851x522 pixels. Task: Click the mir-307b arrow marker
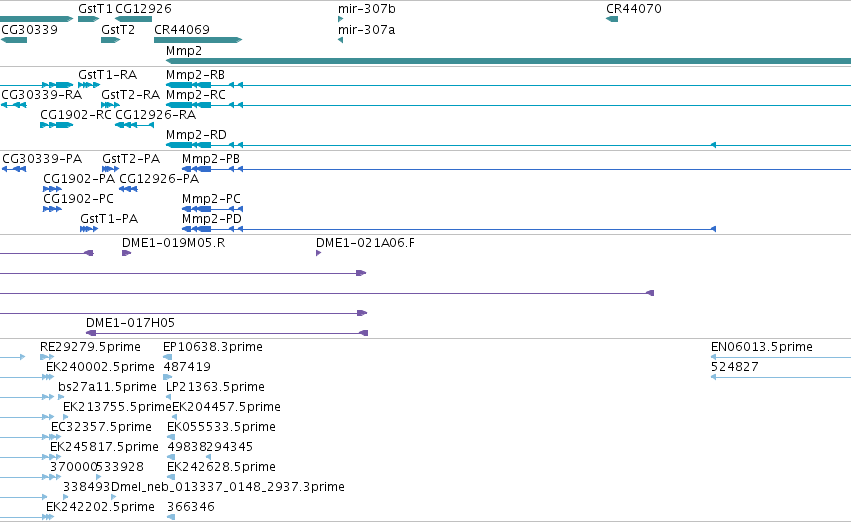(x=340, y=19)
